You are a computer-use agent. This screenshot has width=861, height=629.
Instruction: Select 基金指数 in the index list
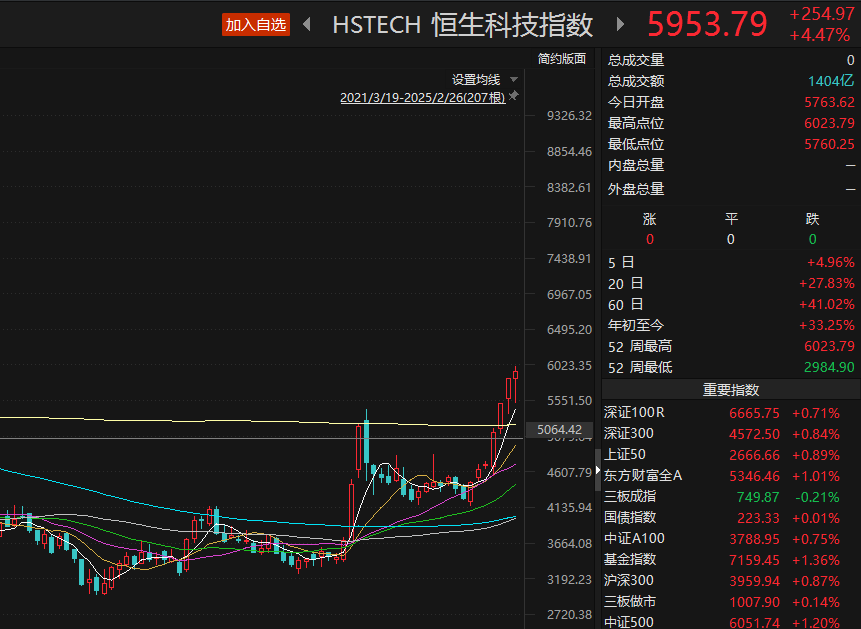[x=630, y=560]
